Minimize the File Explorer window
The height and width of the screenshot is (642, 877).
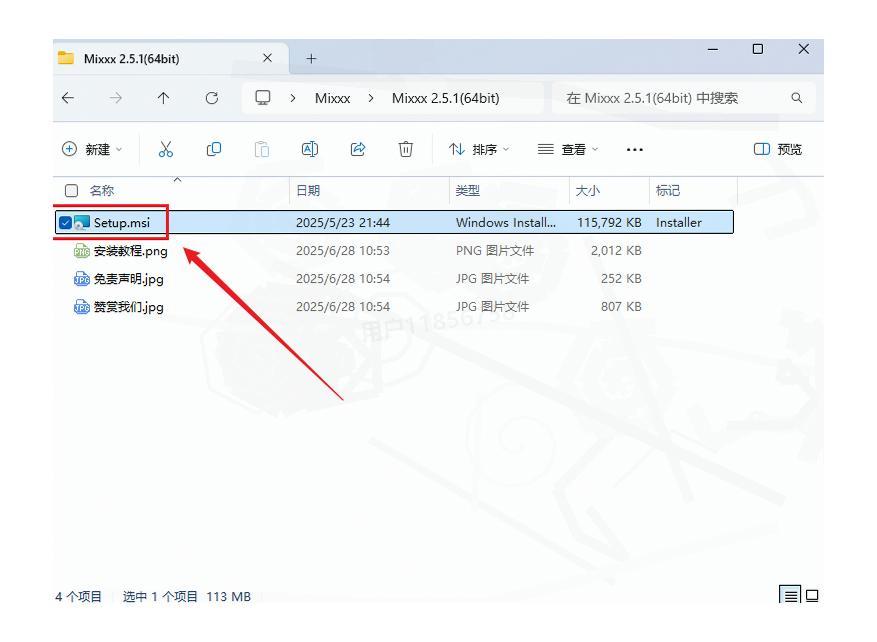tap(713, 49)
